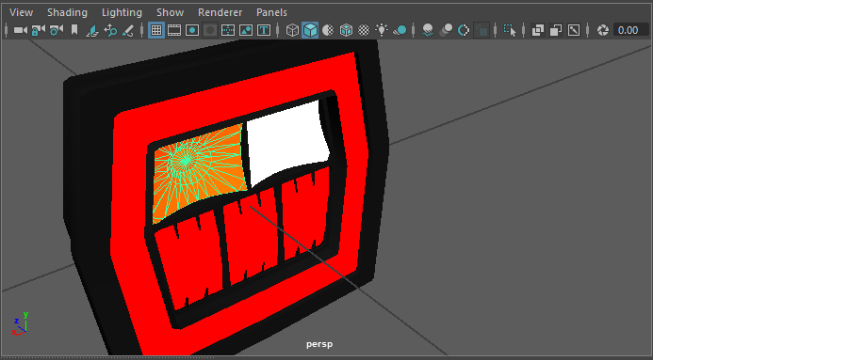Screen dimensions: 861x360
Task: Toggle the Lock Camera icon
Action: pyautogui.click(x=38, y=30)
